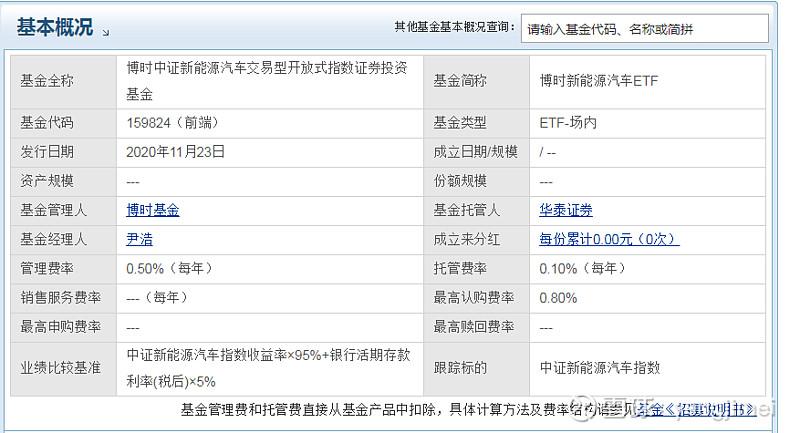Click the 基金管理人 label cell
Screen dimensions: 800x433
(x=64, y=210)
